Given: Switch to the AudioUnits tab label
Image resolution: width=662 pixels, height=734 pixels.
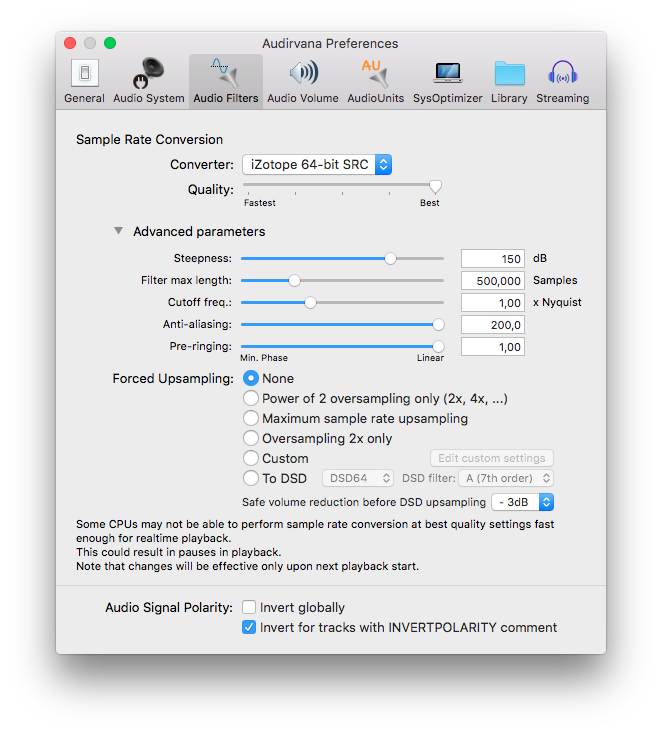Looking at the screenshot, I should pos(375,98).
